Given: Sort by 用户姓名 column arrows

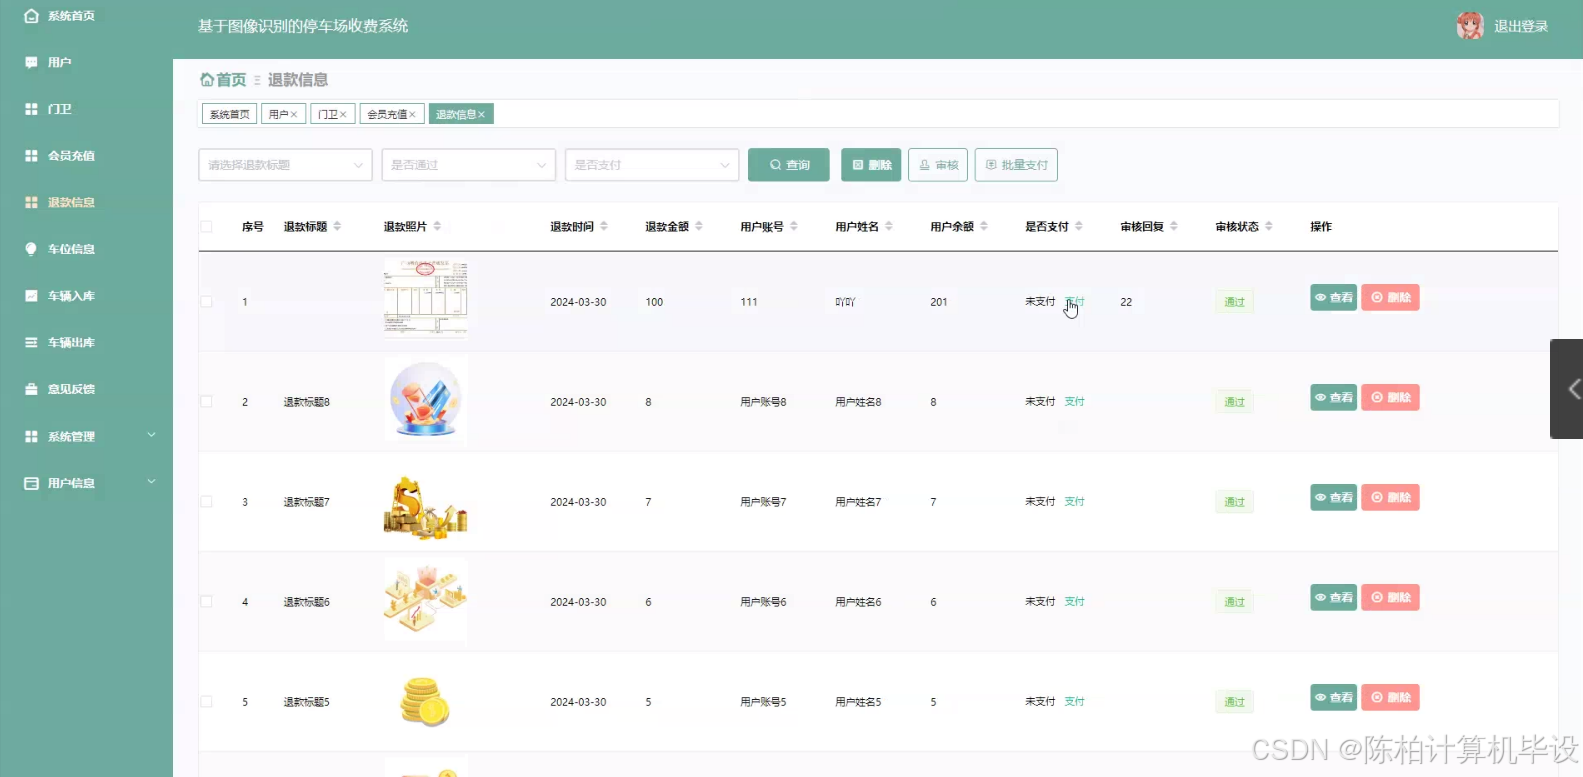Looking at the screenshot, I should tap(889, 226).
